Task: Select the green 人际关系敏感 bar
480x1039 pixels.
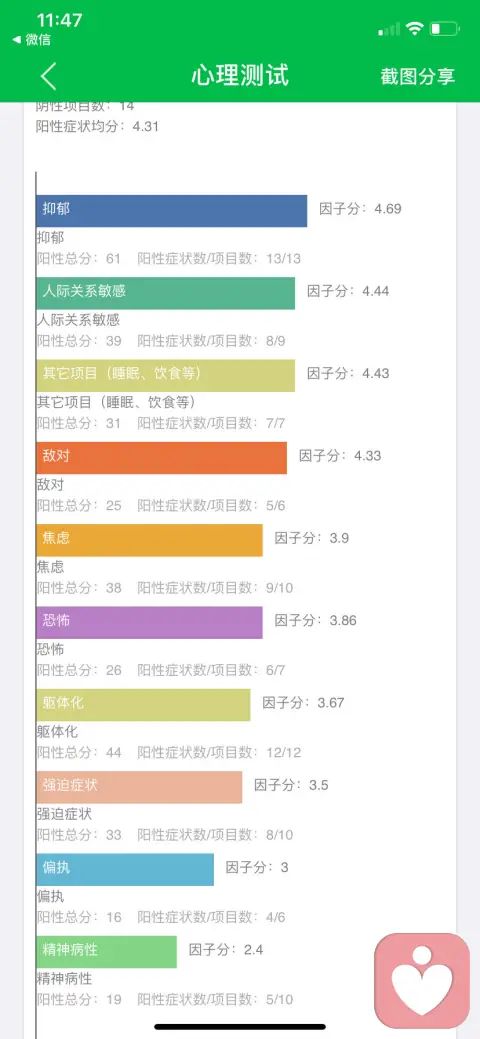Action: click(166, 293)
